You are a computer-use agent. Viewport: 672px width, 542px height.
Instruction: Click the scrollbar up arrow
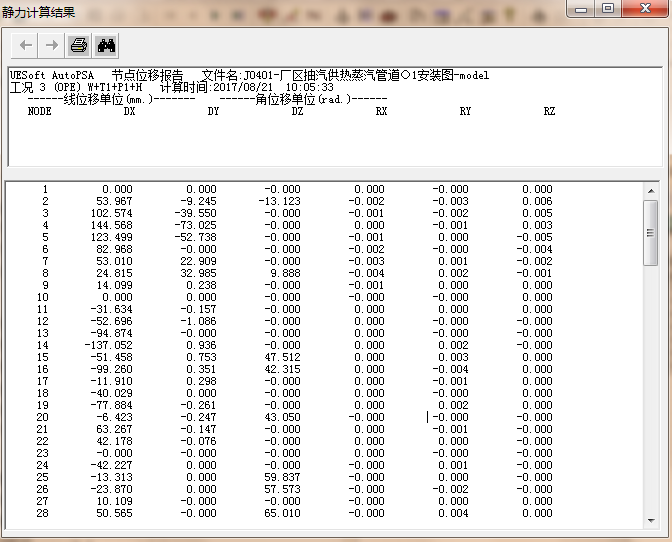650,191
